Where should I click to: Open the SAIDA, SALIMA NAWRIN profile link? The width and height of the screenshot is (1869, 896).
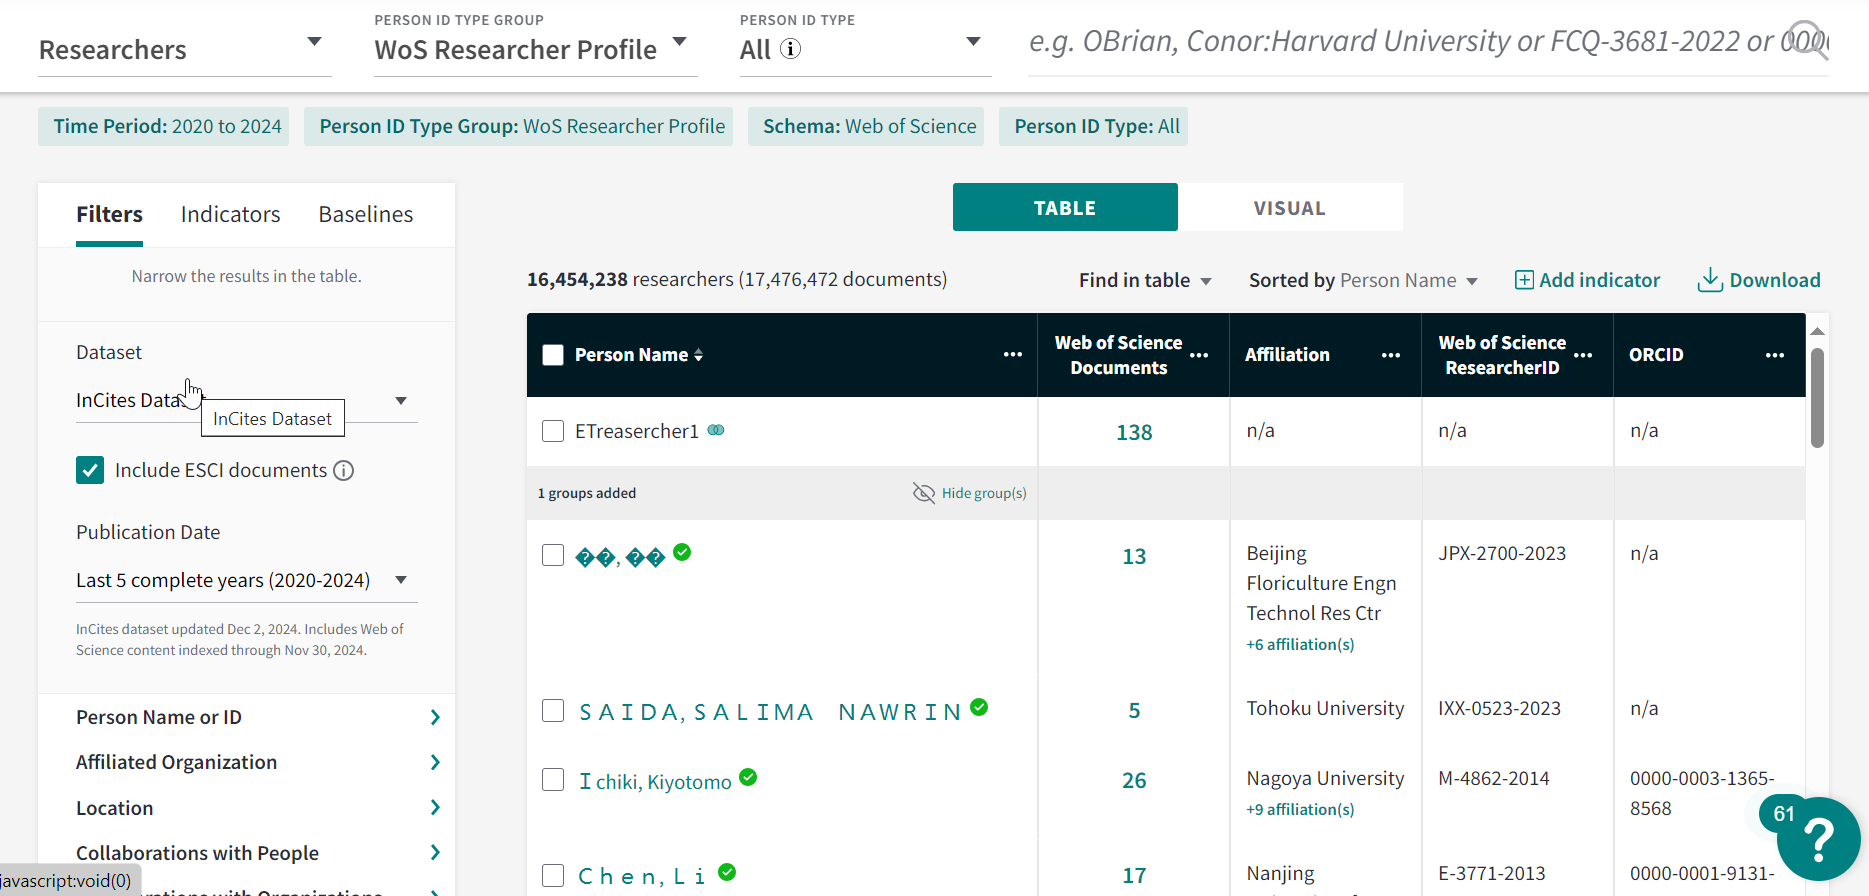[x=770, y=711]
